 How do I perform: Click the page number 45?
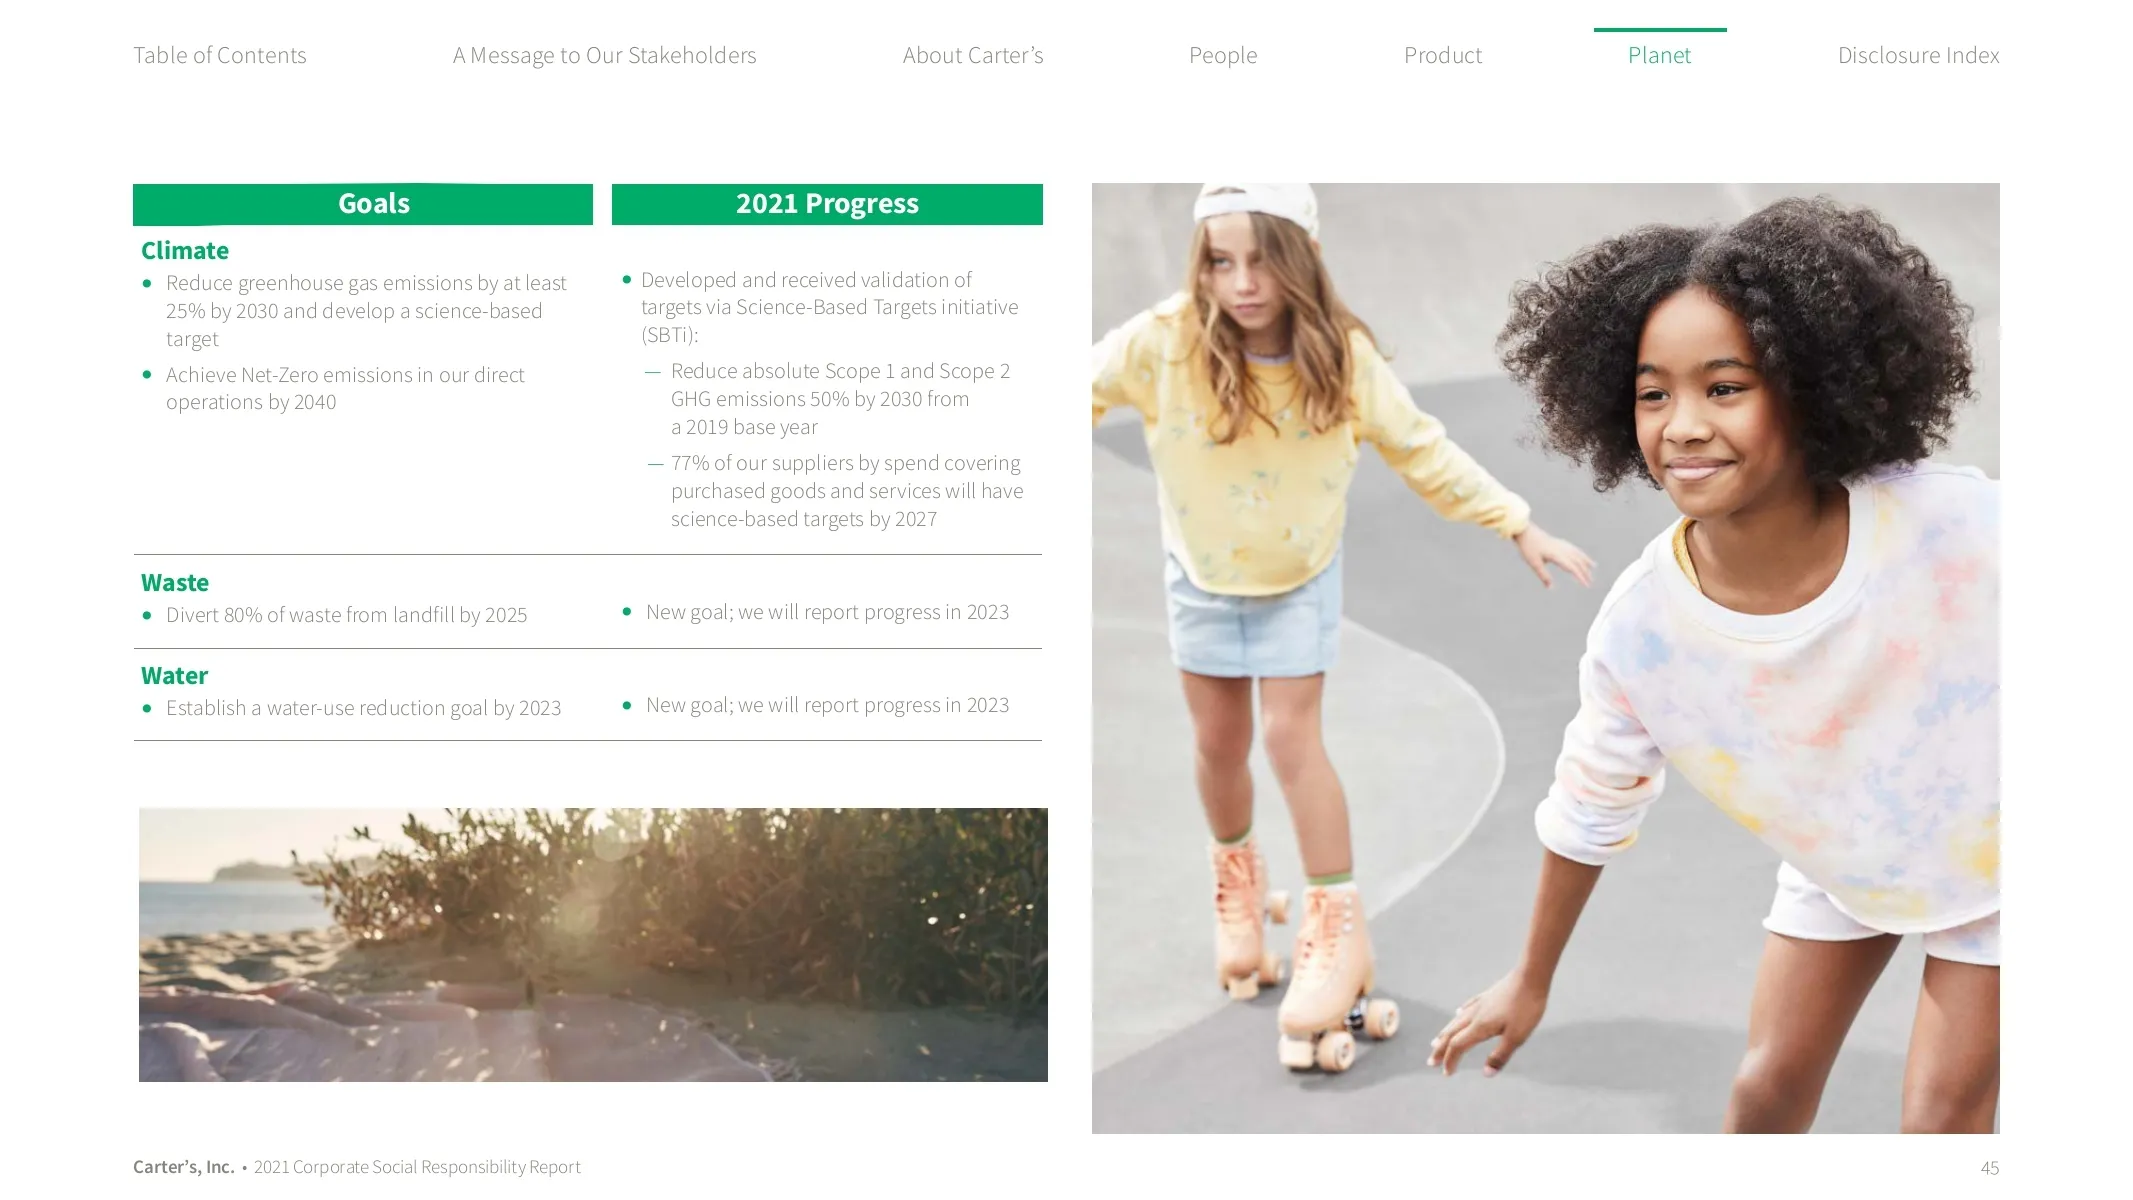click(1990, 1168)
